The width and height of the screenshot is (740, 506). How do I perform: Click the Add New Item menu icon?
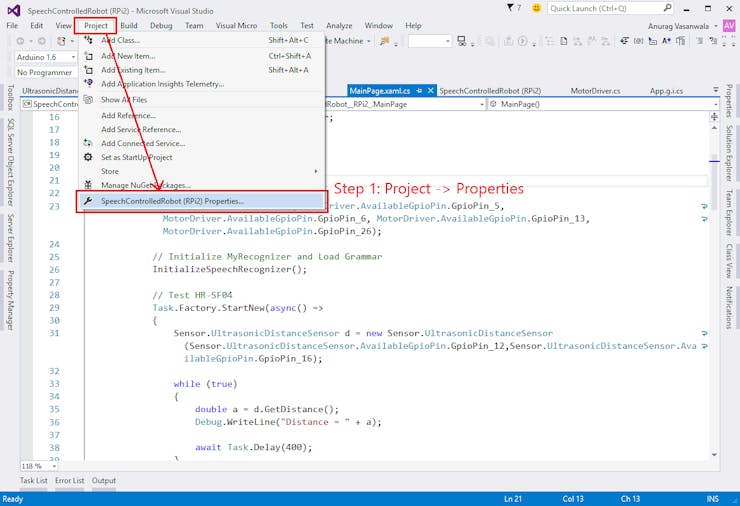click(x=88, y=56)
